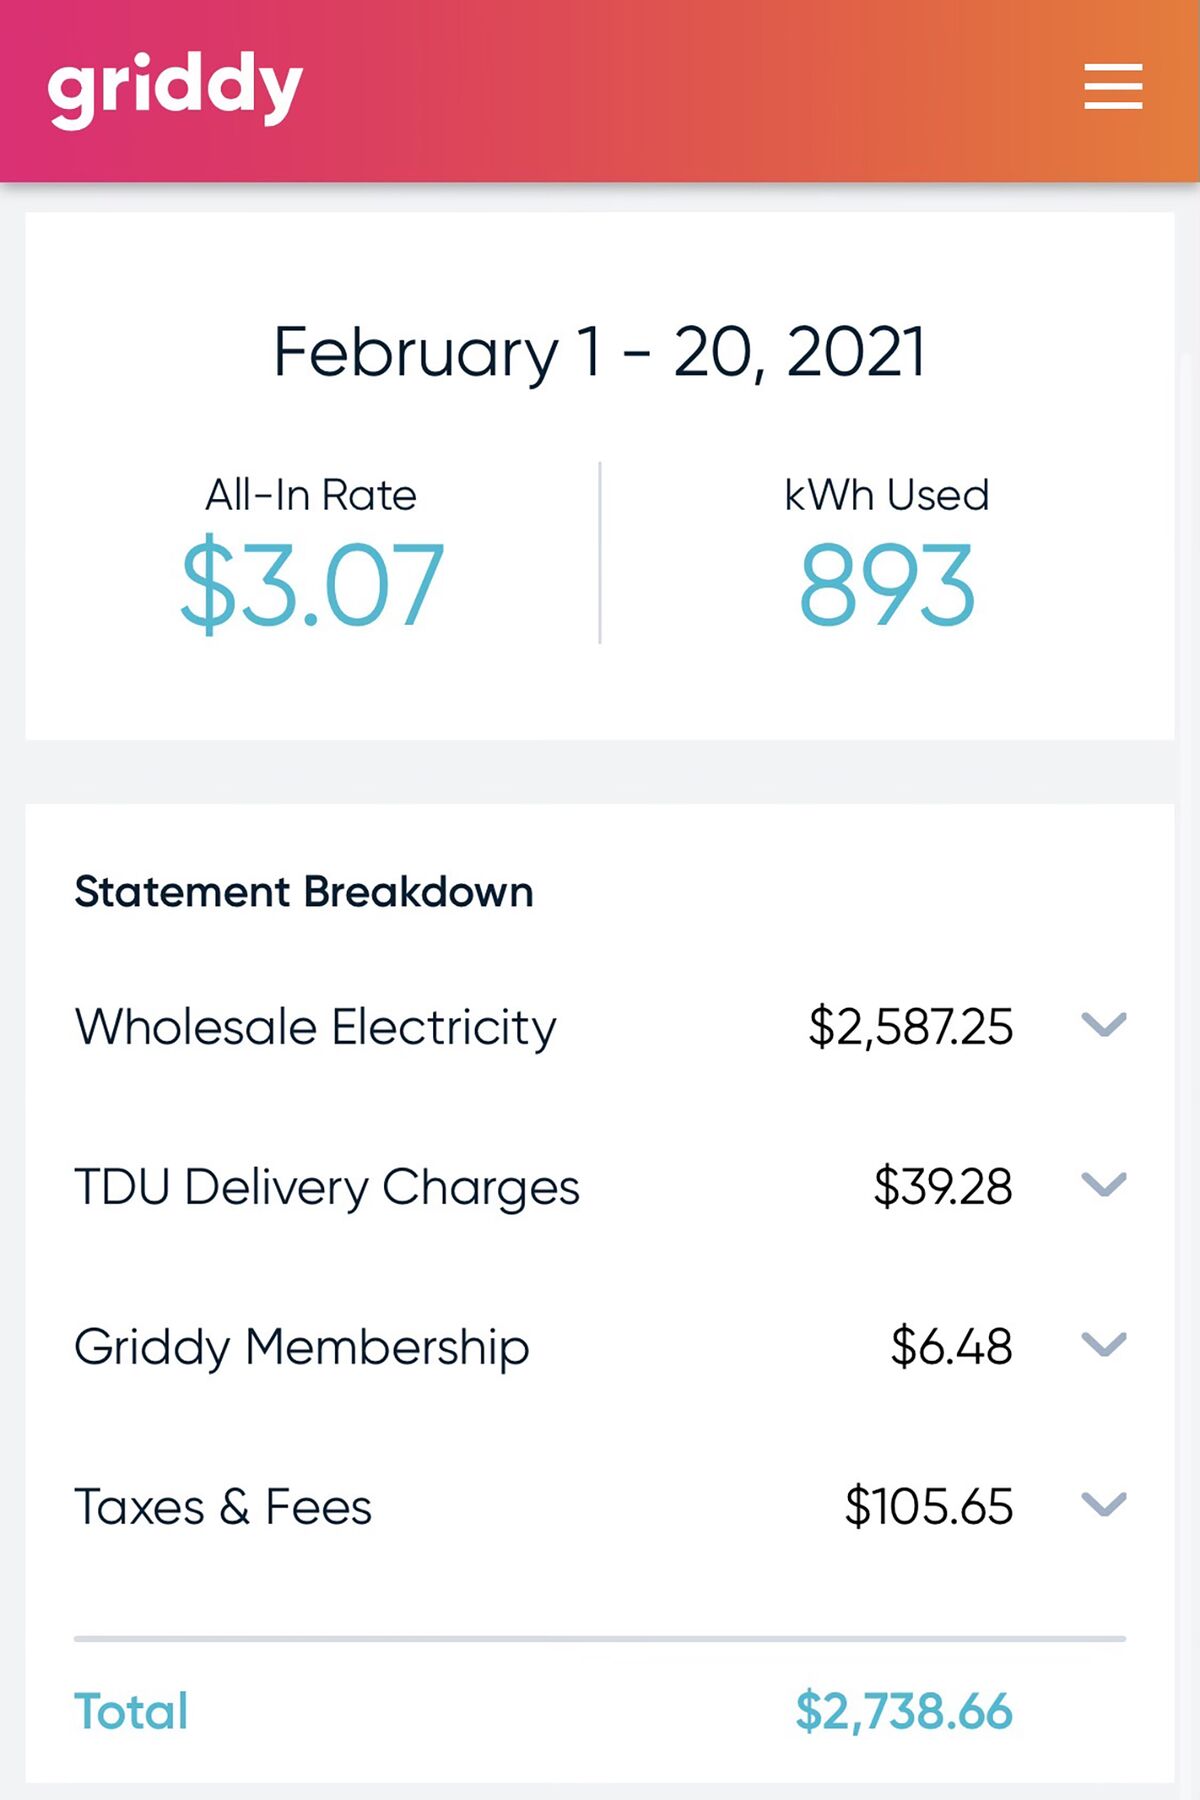
Task: Click the Total label
Action: [x=131, y=1711]
